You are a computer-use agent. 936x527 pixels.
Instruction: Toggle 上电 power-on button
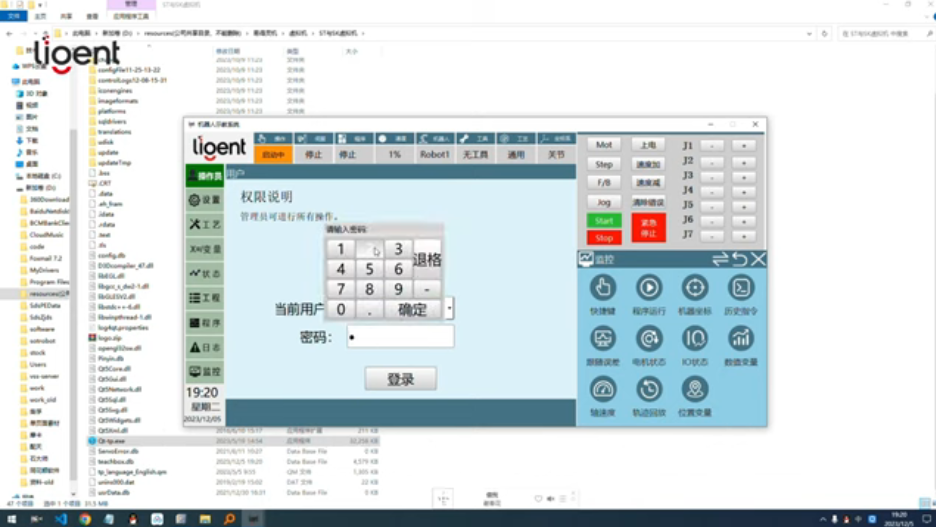point(648,145)
